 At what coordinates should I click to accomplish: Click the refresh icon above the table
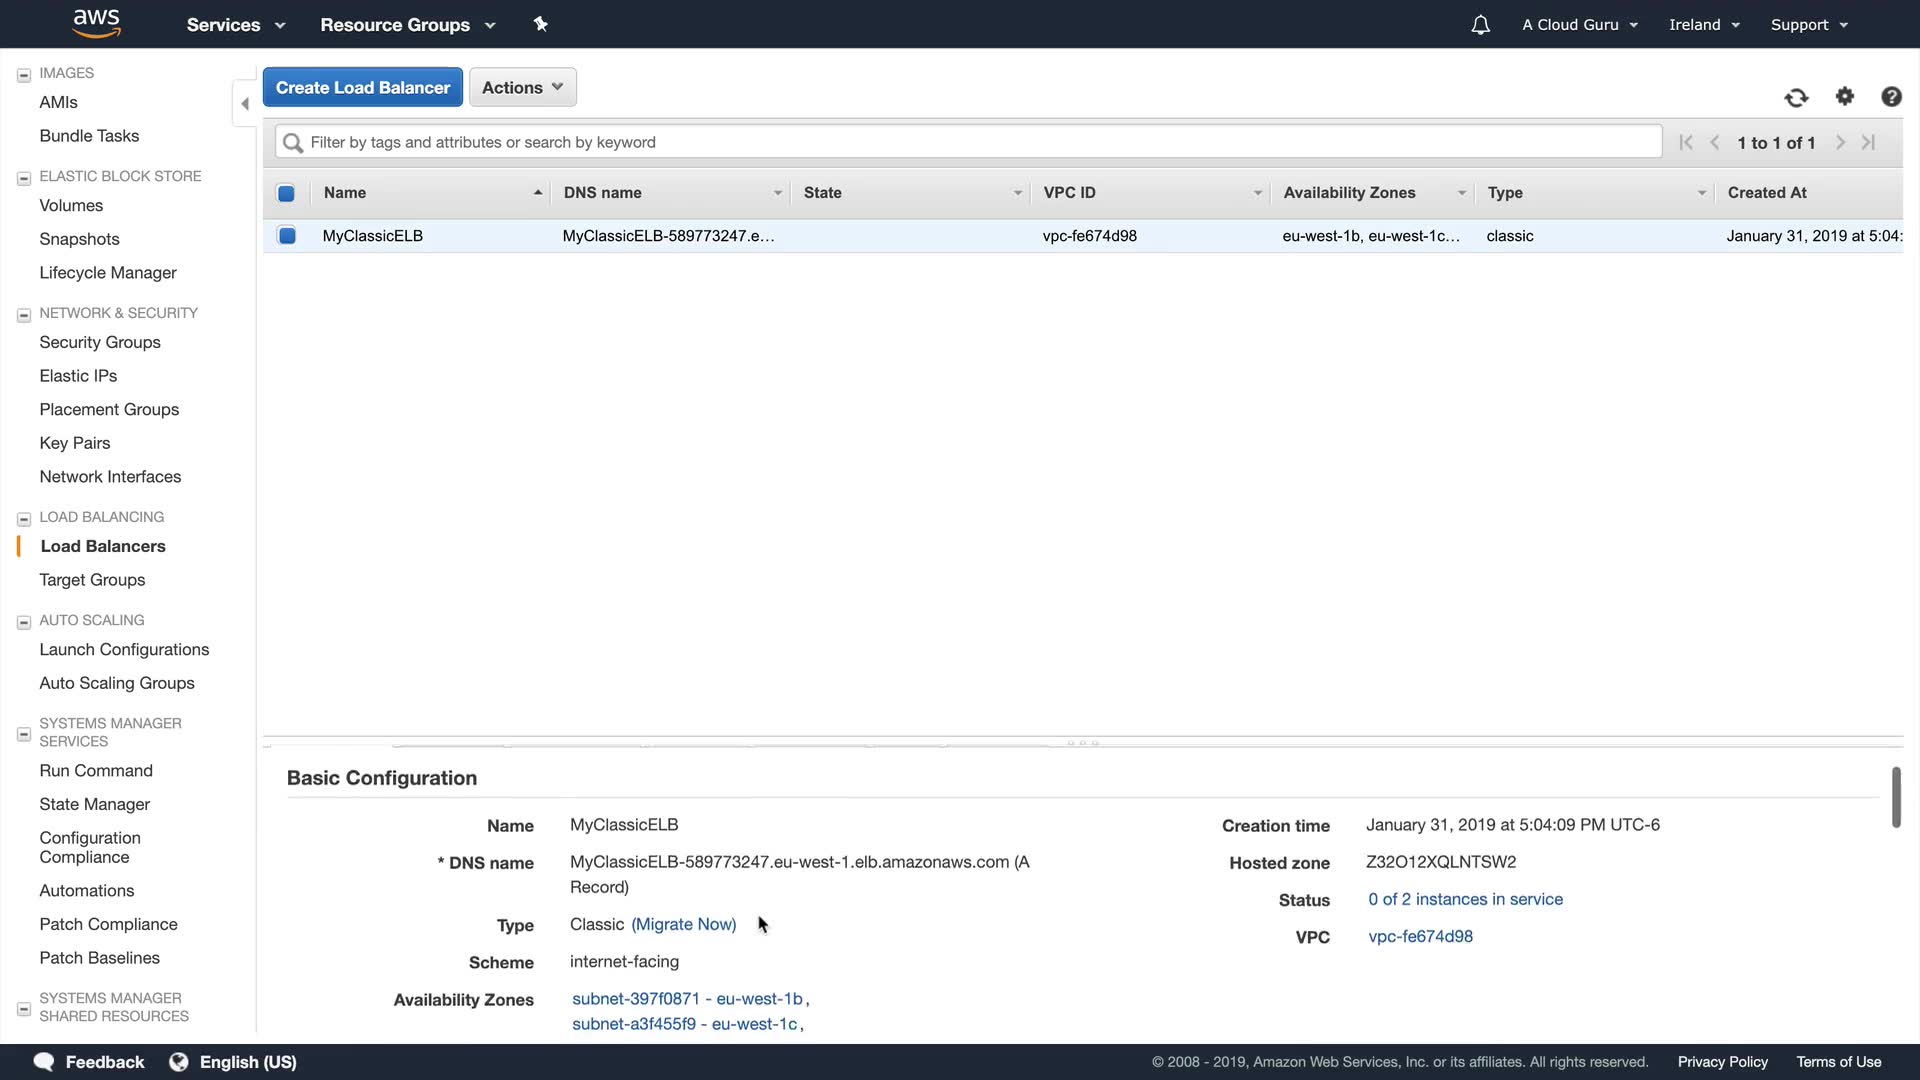click(1796, 97)
